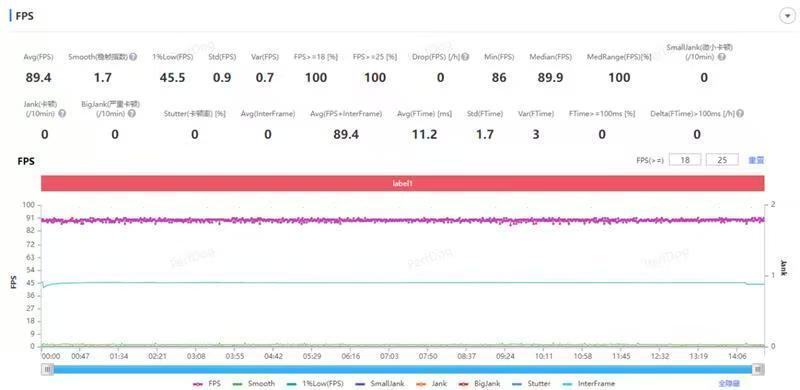Click the Min(FPS) value 86

(499, 78)
